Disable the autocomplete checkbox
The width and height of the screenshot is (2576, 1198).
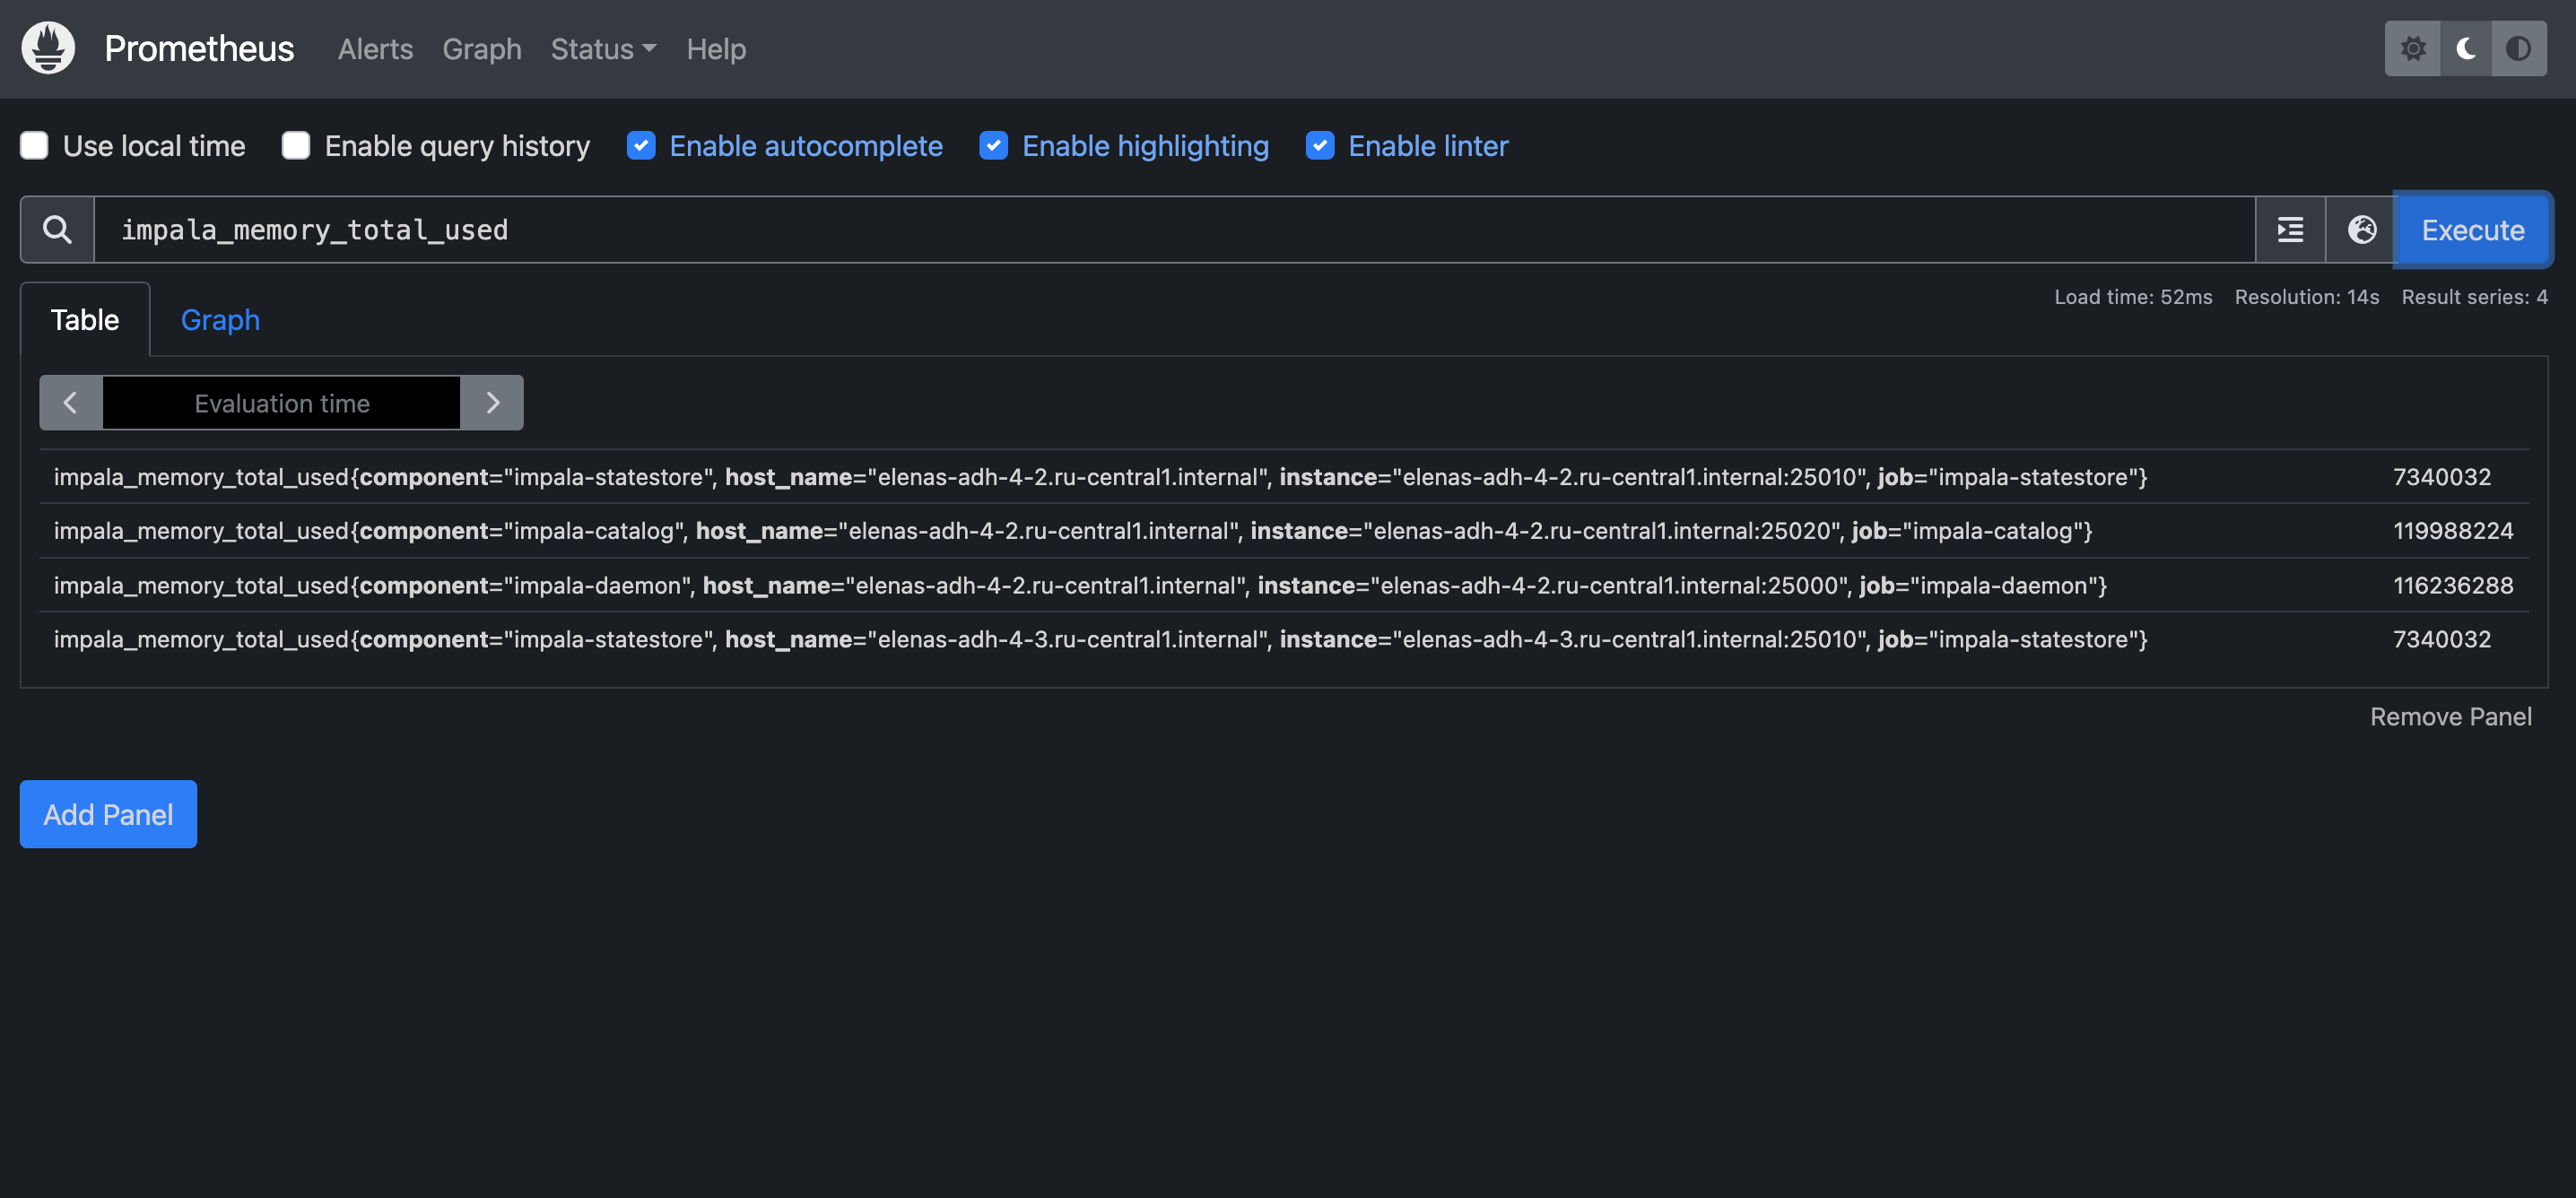(x=641, y=146)
